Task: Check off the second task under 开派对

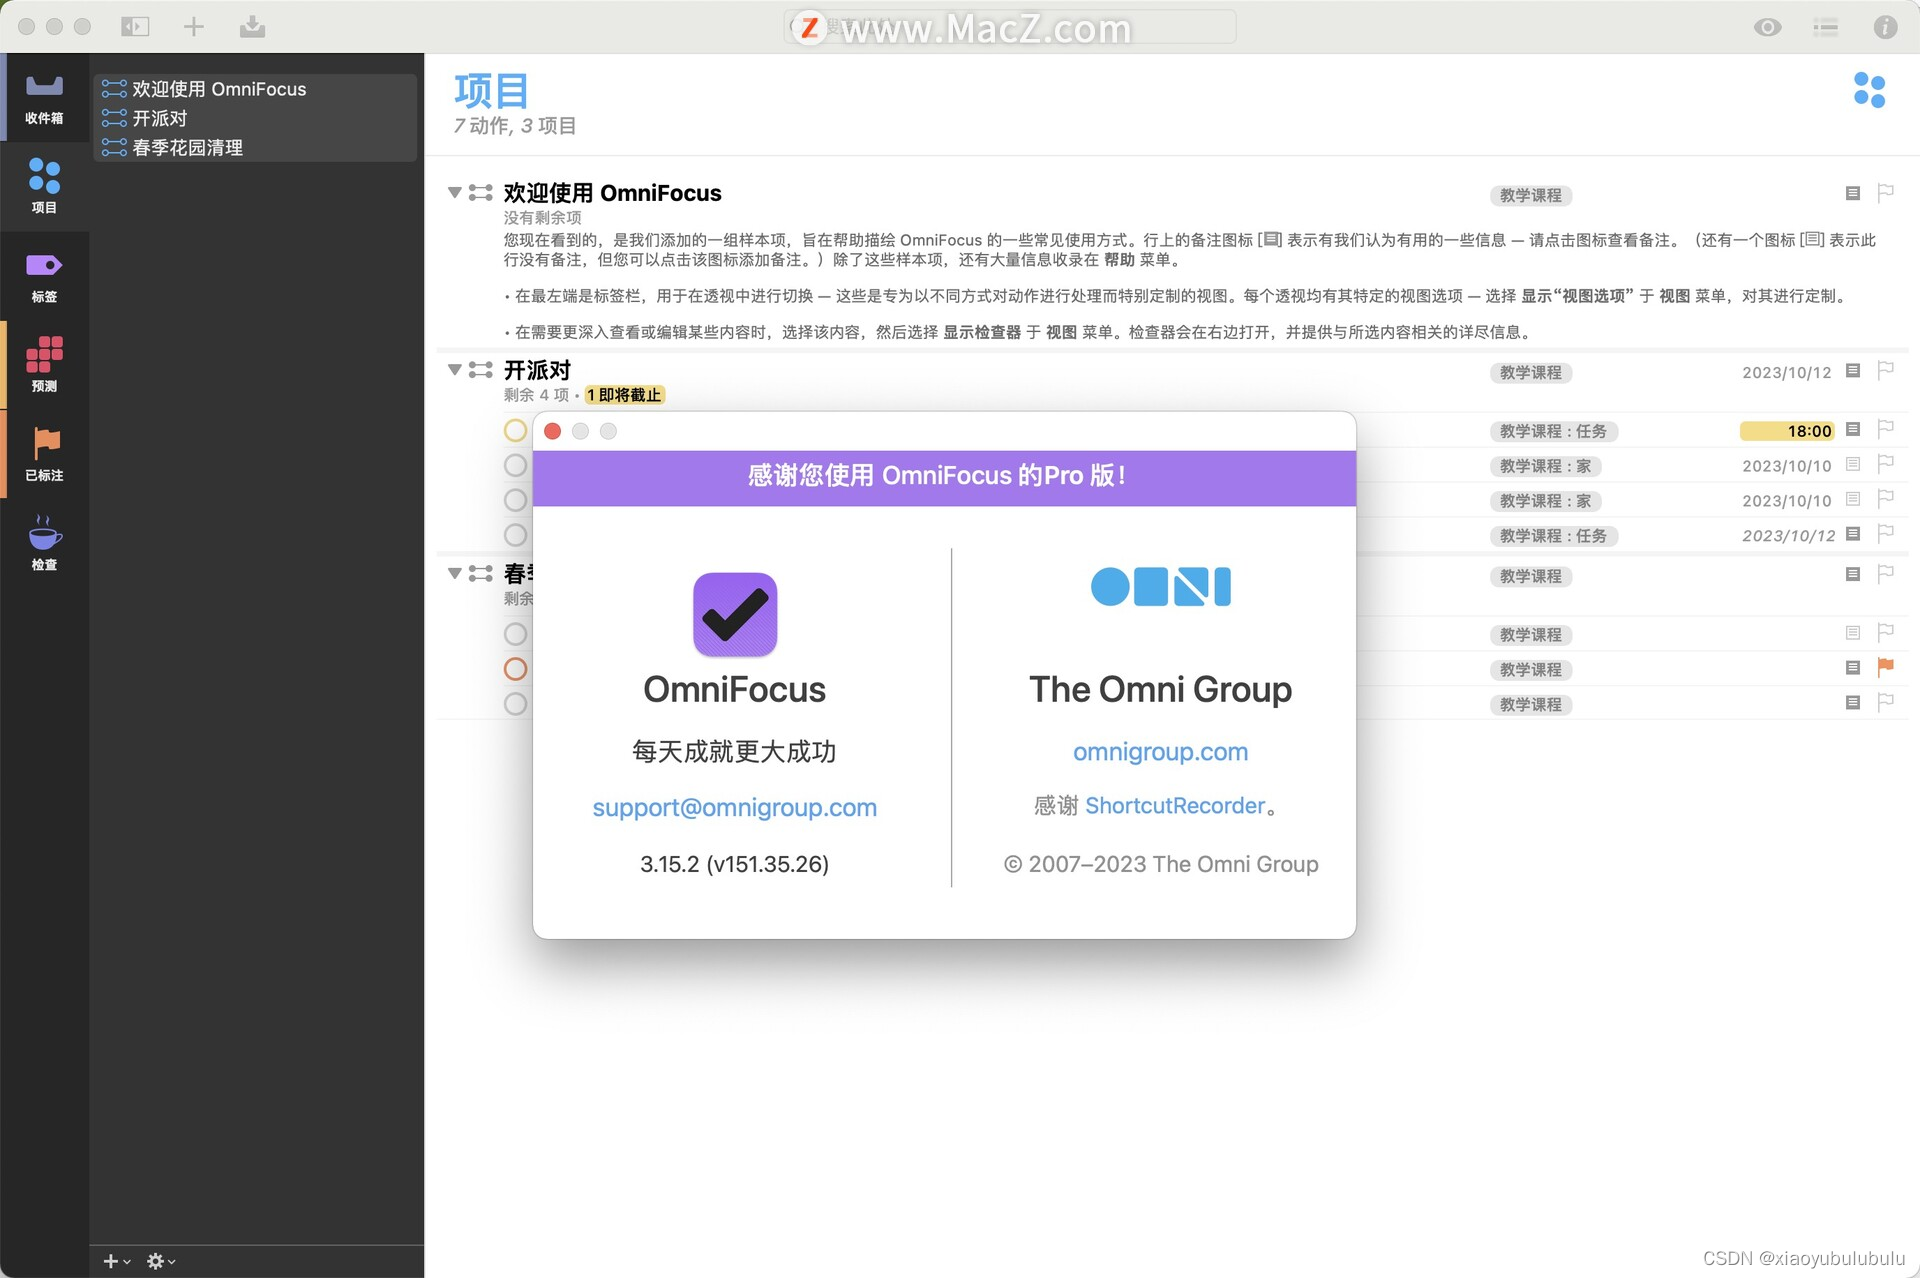Action: coord(515,465)
